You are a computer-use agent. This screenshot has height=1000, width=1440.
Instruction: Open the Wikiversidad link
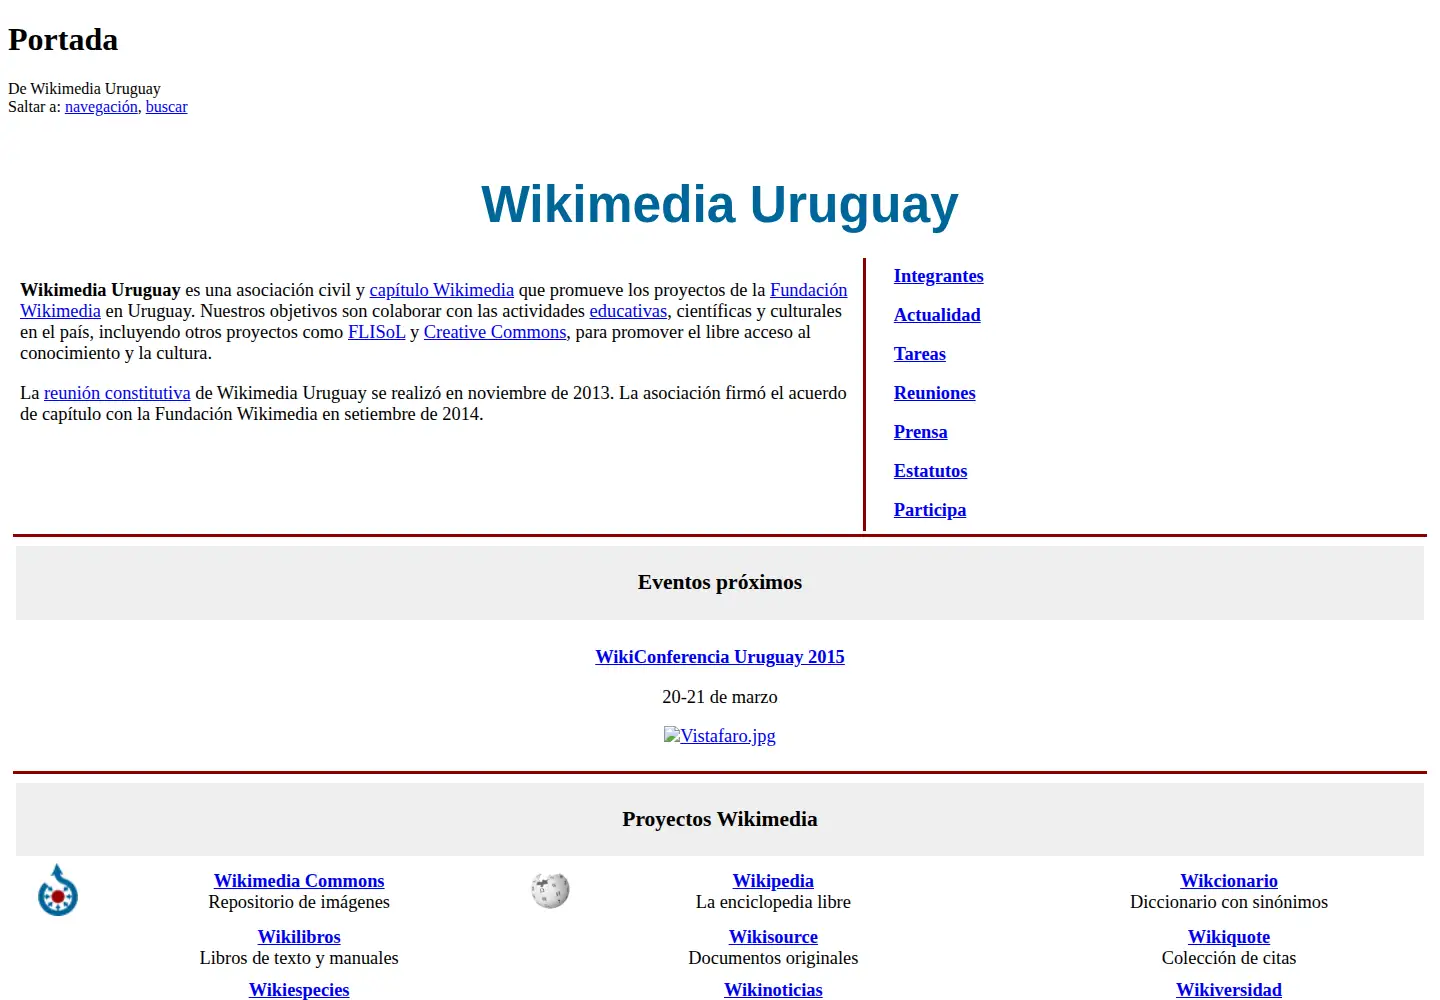(1229, 990)
